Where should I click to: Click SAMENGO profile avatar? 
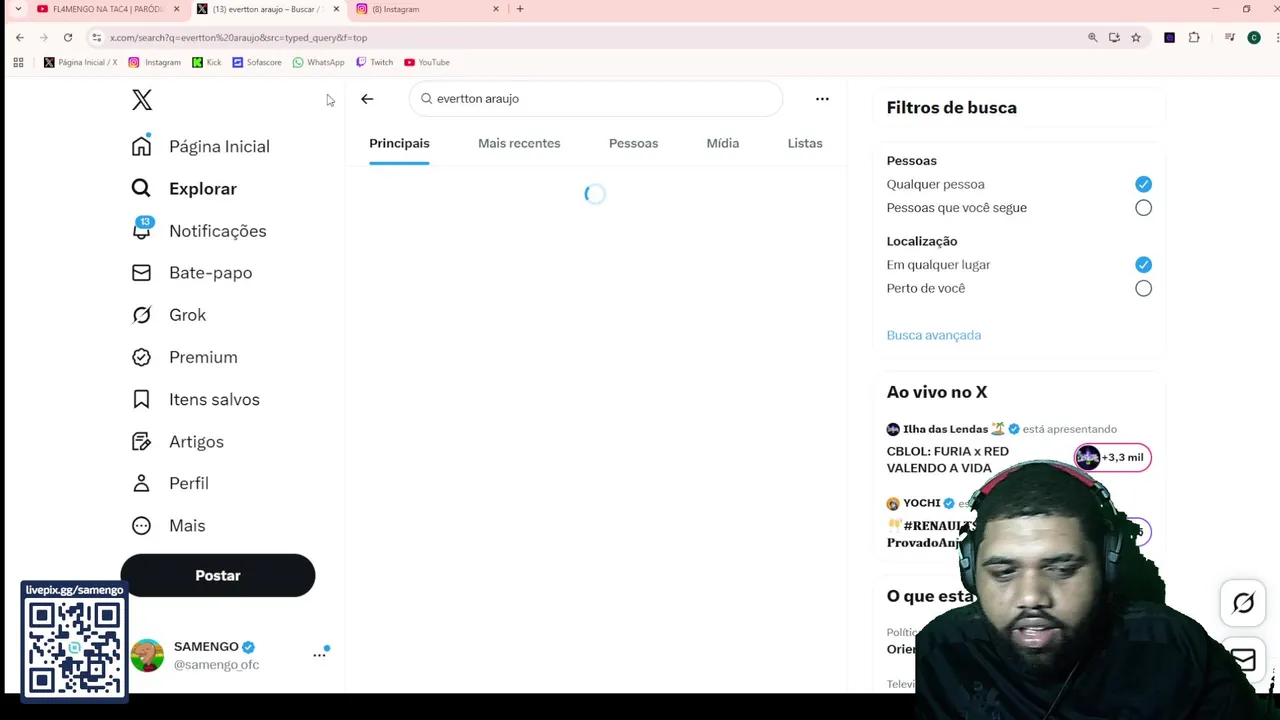147,655
